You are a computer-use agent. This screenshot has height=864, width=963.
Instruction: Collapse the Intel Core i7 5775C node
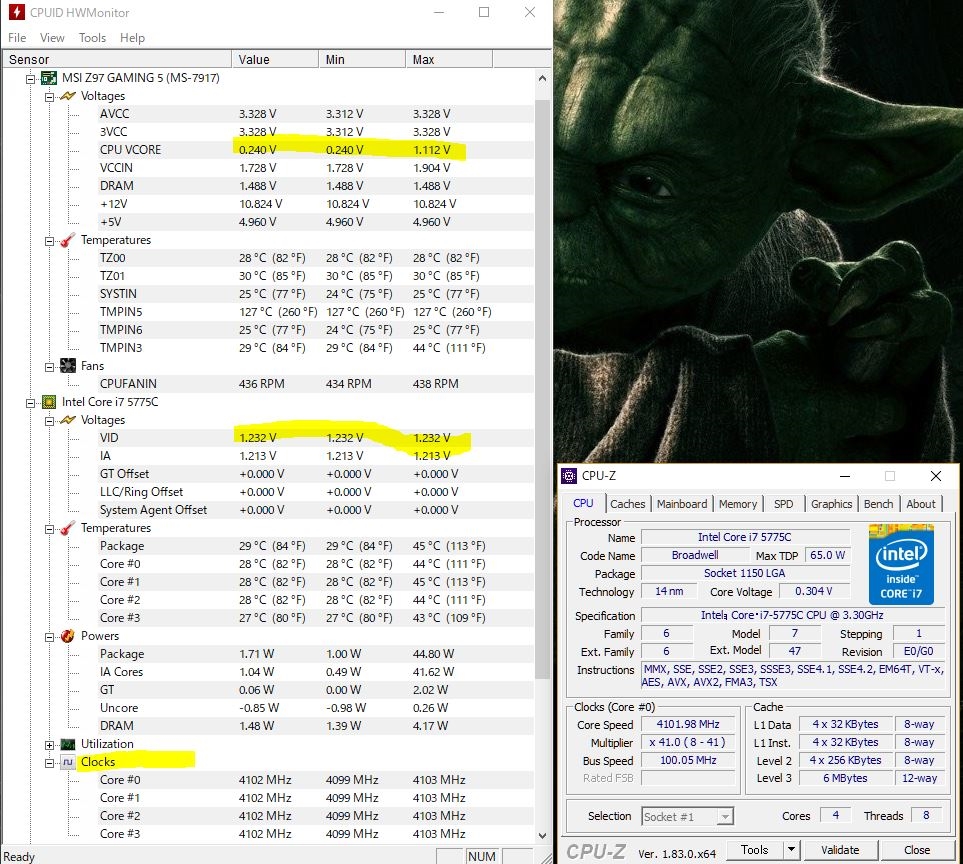coord(30,403)
